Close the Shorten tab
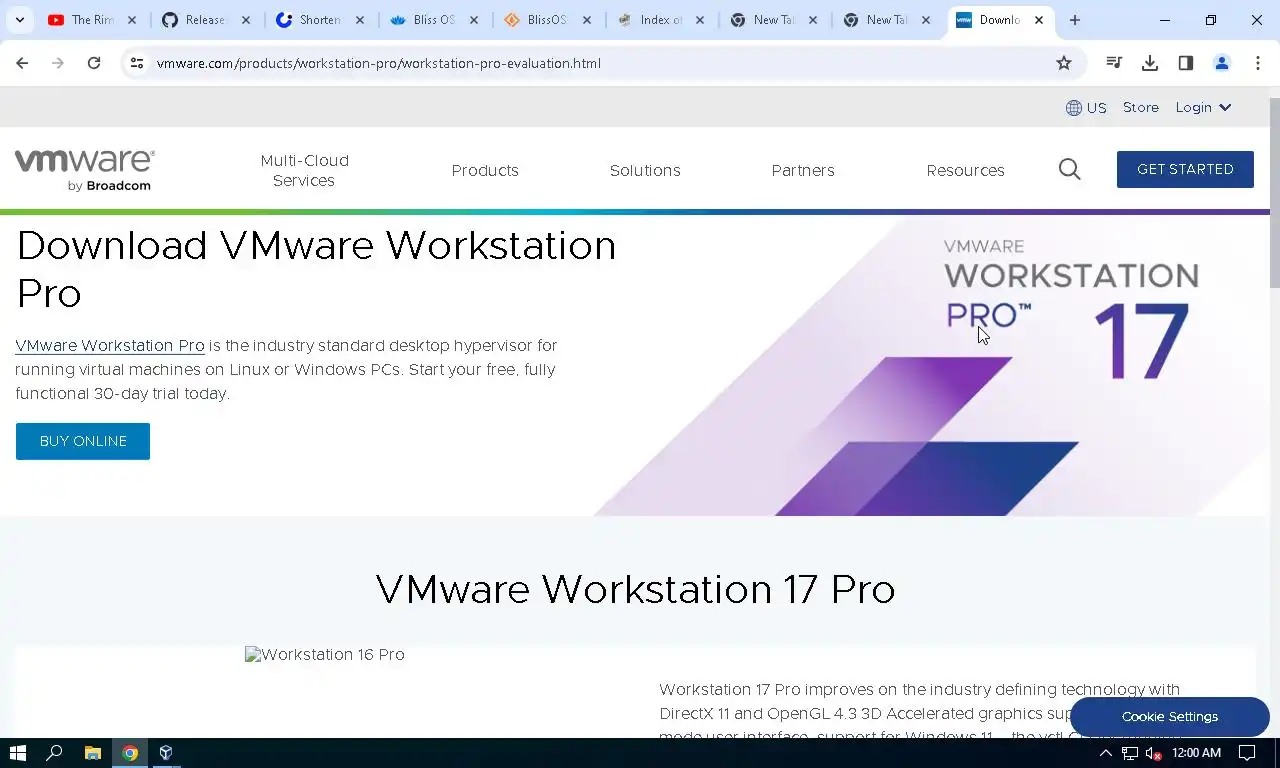 pos(360,20)
